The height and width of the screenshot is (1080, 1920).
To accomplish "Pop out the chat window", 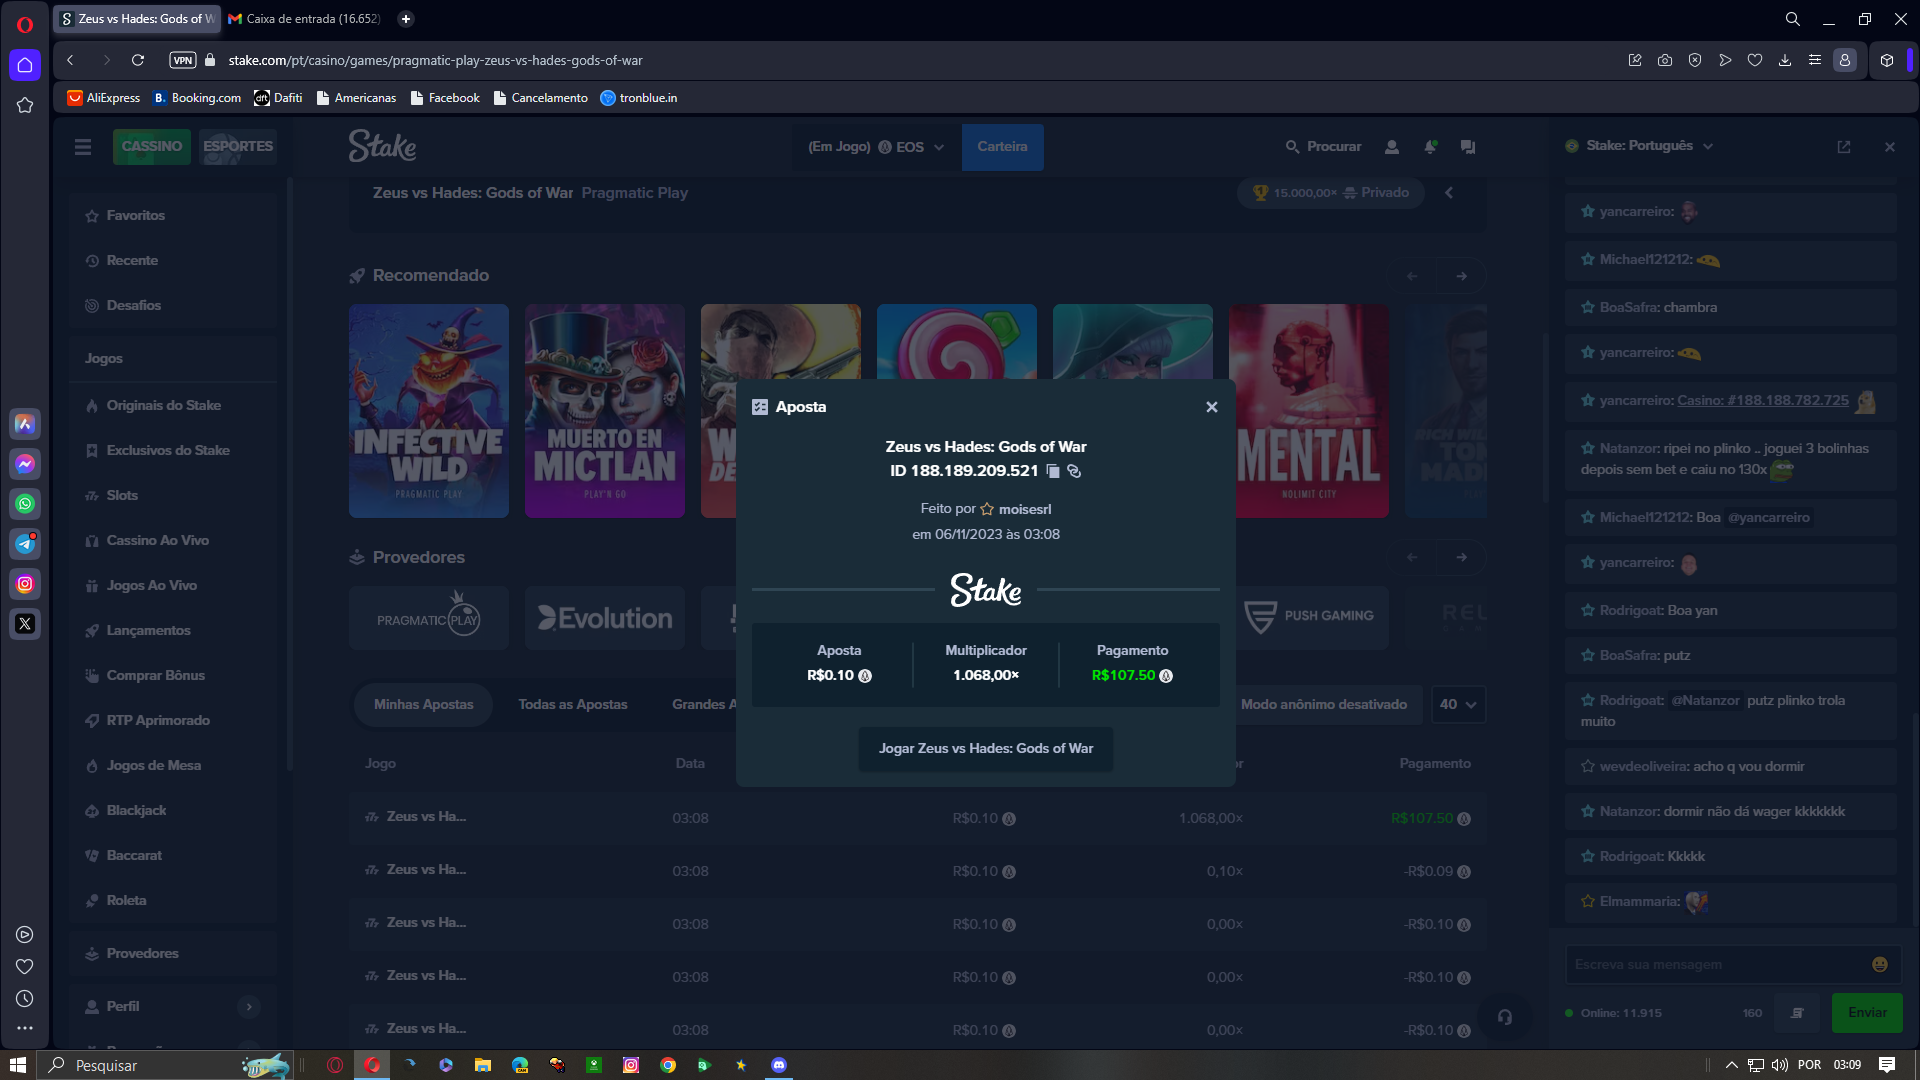I will pos(1843,147).
